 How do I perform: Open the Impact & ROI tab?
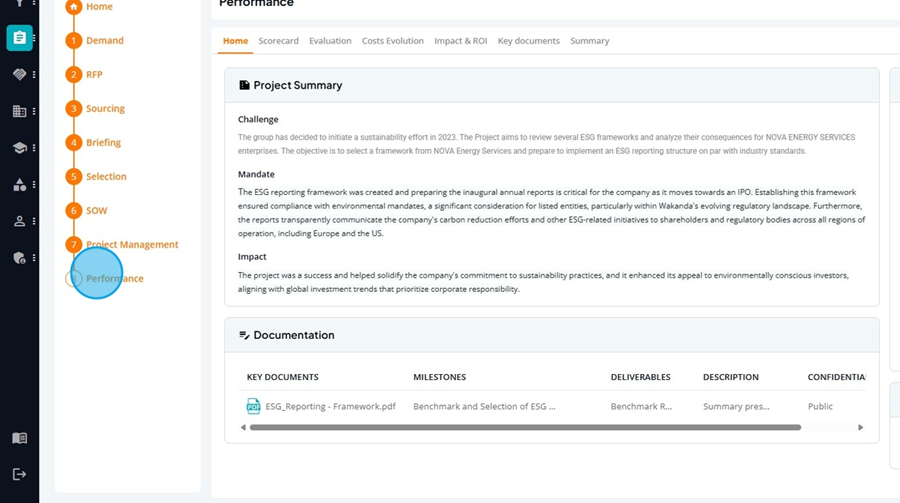coord(460,41)
